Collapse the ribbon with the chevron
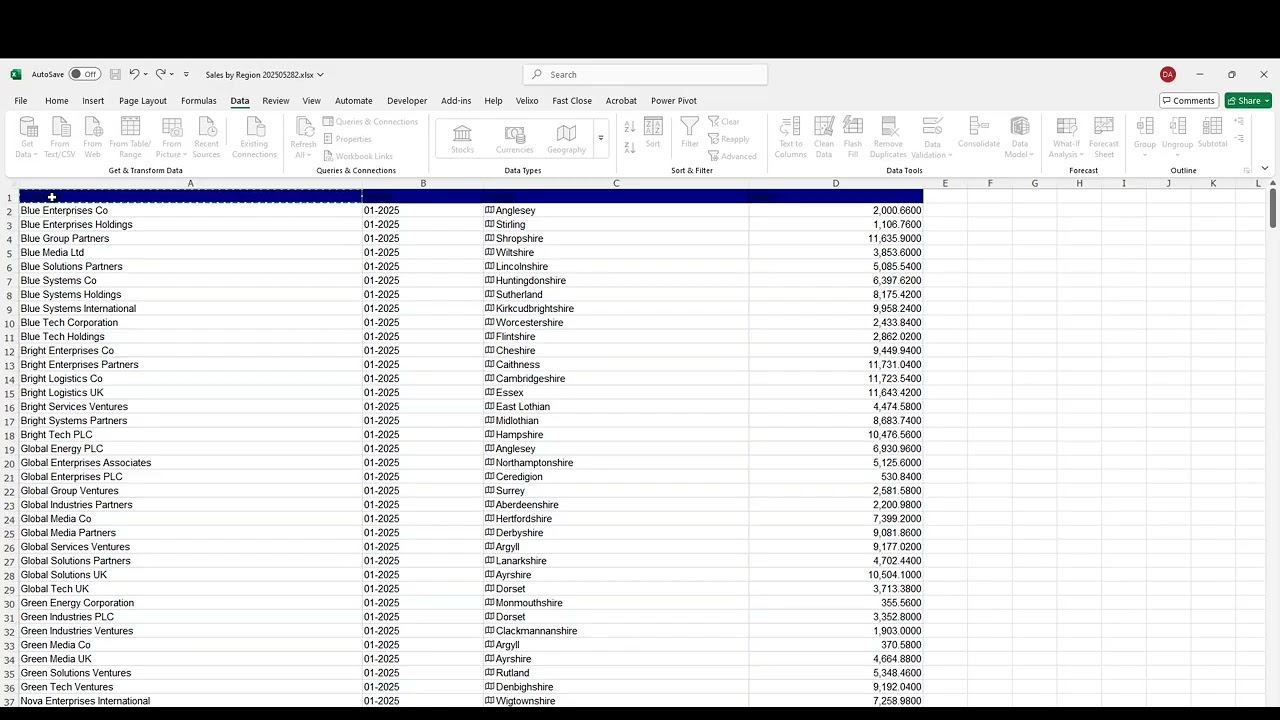Screen dimensions: 1280x720 [1265, 169]
